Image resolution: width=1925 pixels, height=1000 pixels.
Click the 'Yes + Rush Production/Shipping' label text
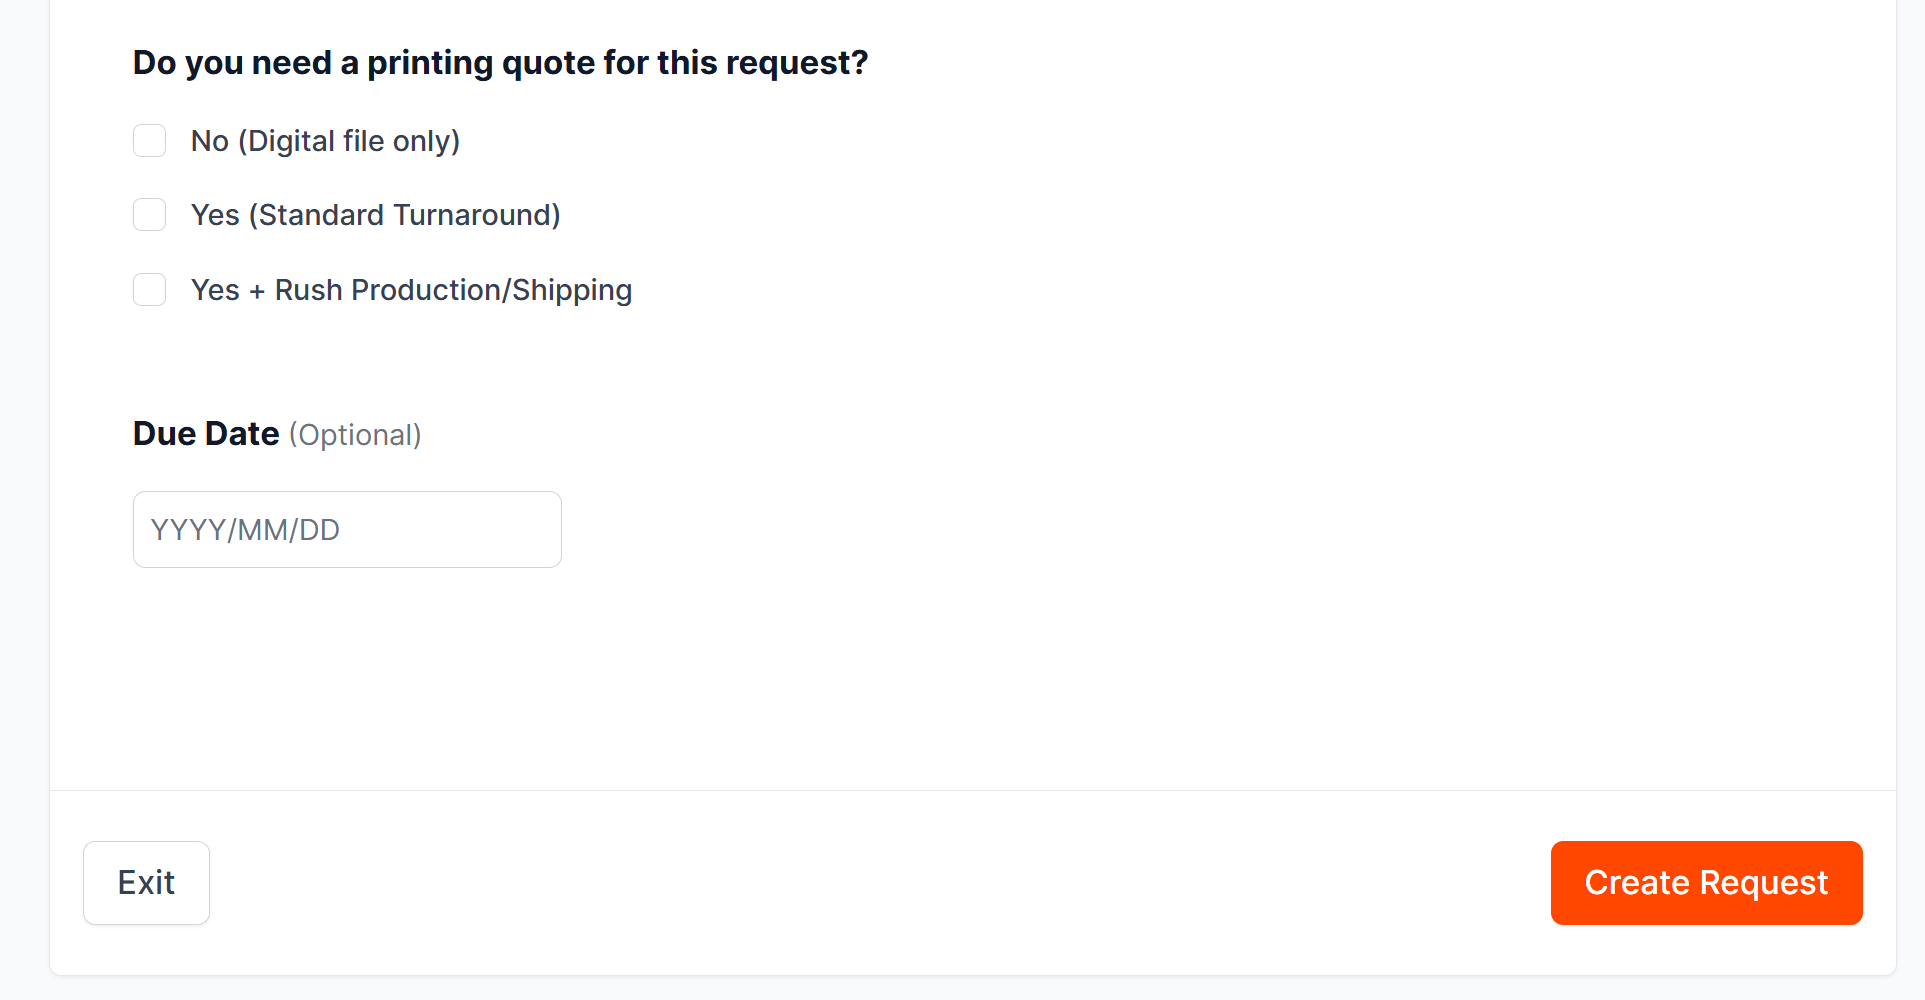[411, 290]
